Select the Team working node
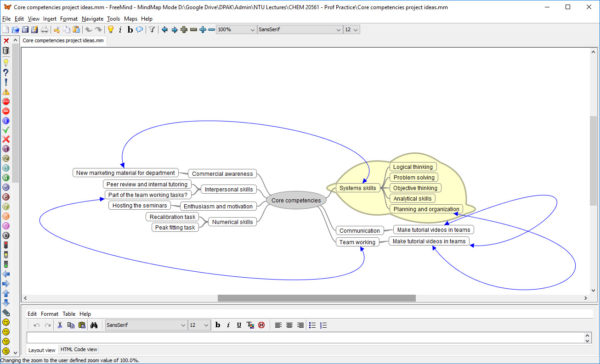This screenshot has height=364, width=600. [357, 242]
